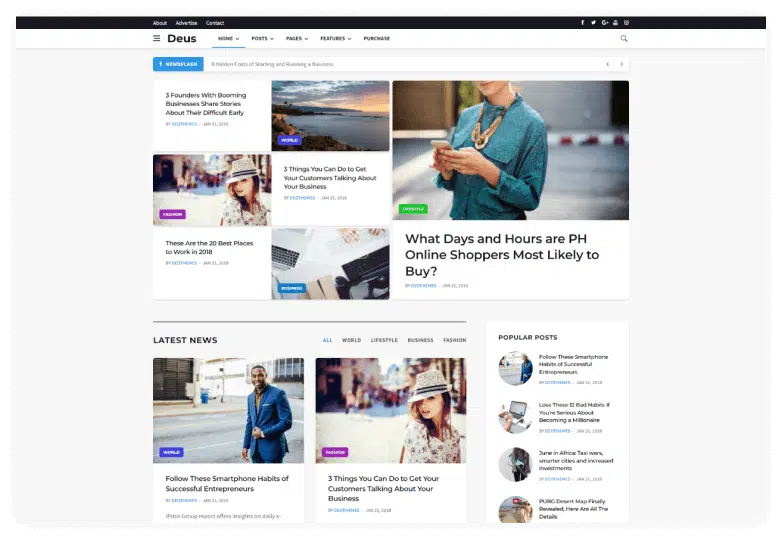Click the Lifestyle tag on featured image

413,209
